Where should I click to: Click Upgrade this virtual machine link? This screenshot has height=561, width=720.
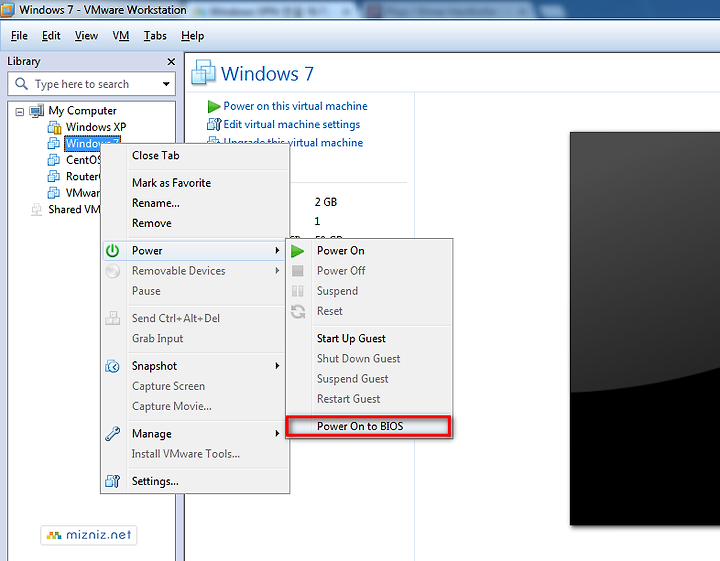(293, 143)
